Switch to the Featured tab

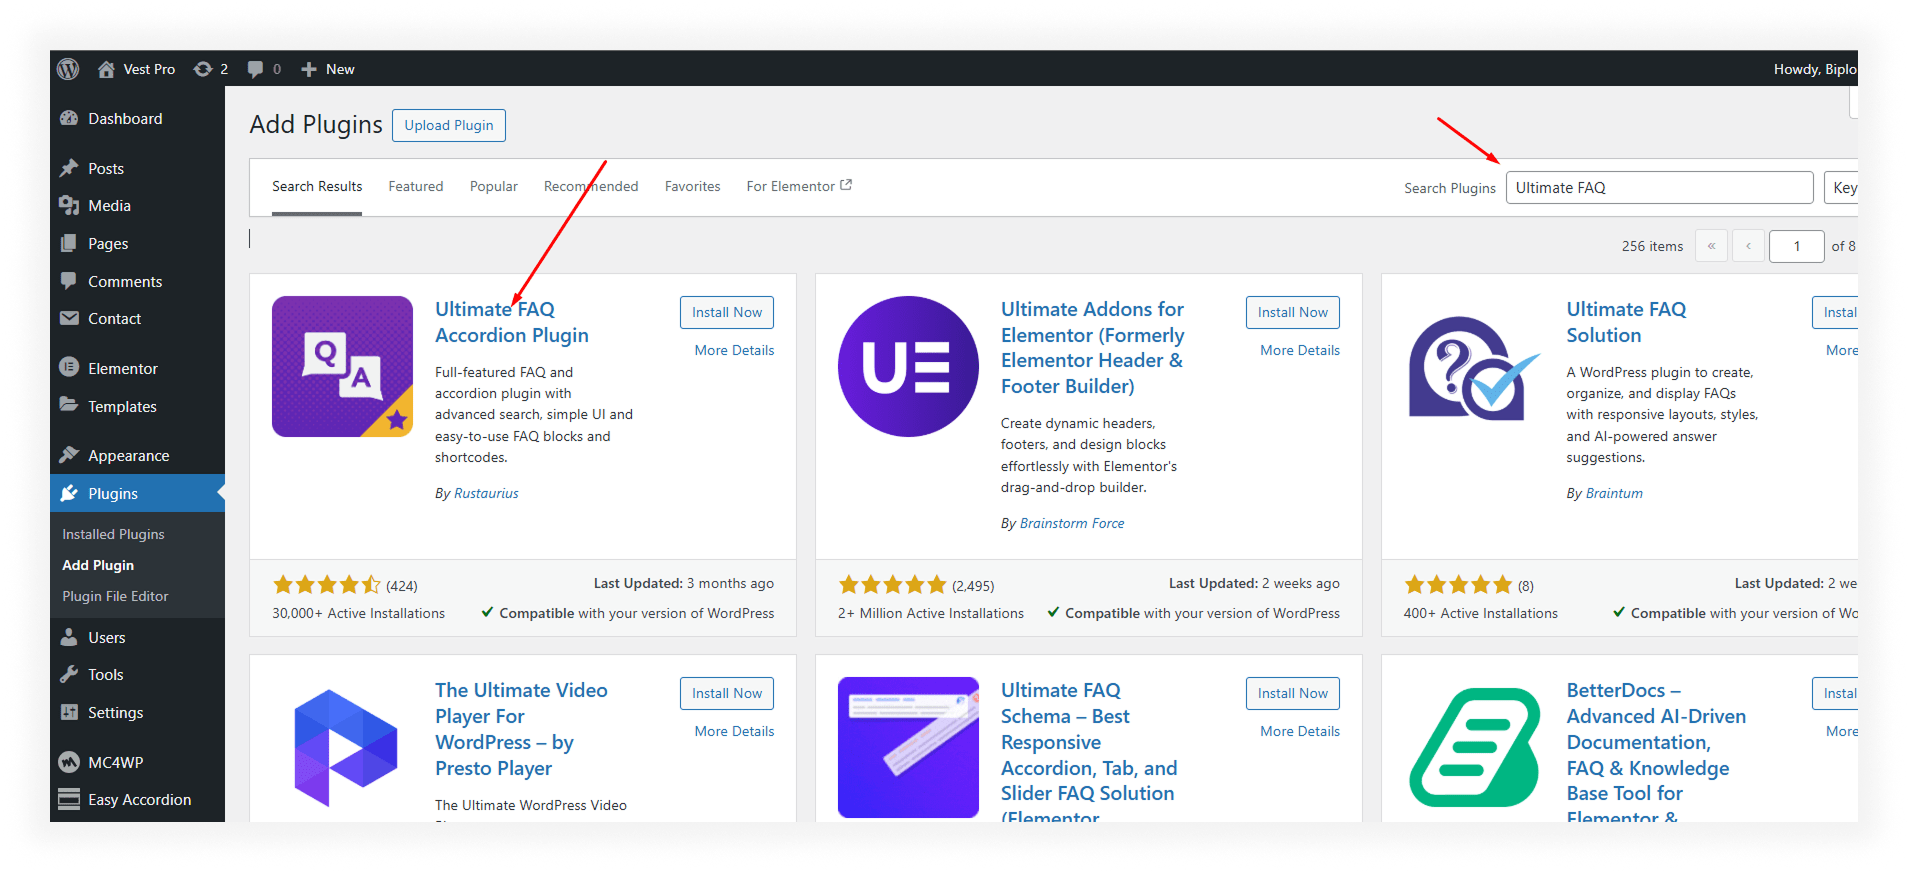(x=416, y=186)
